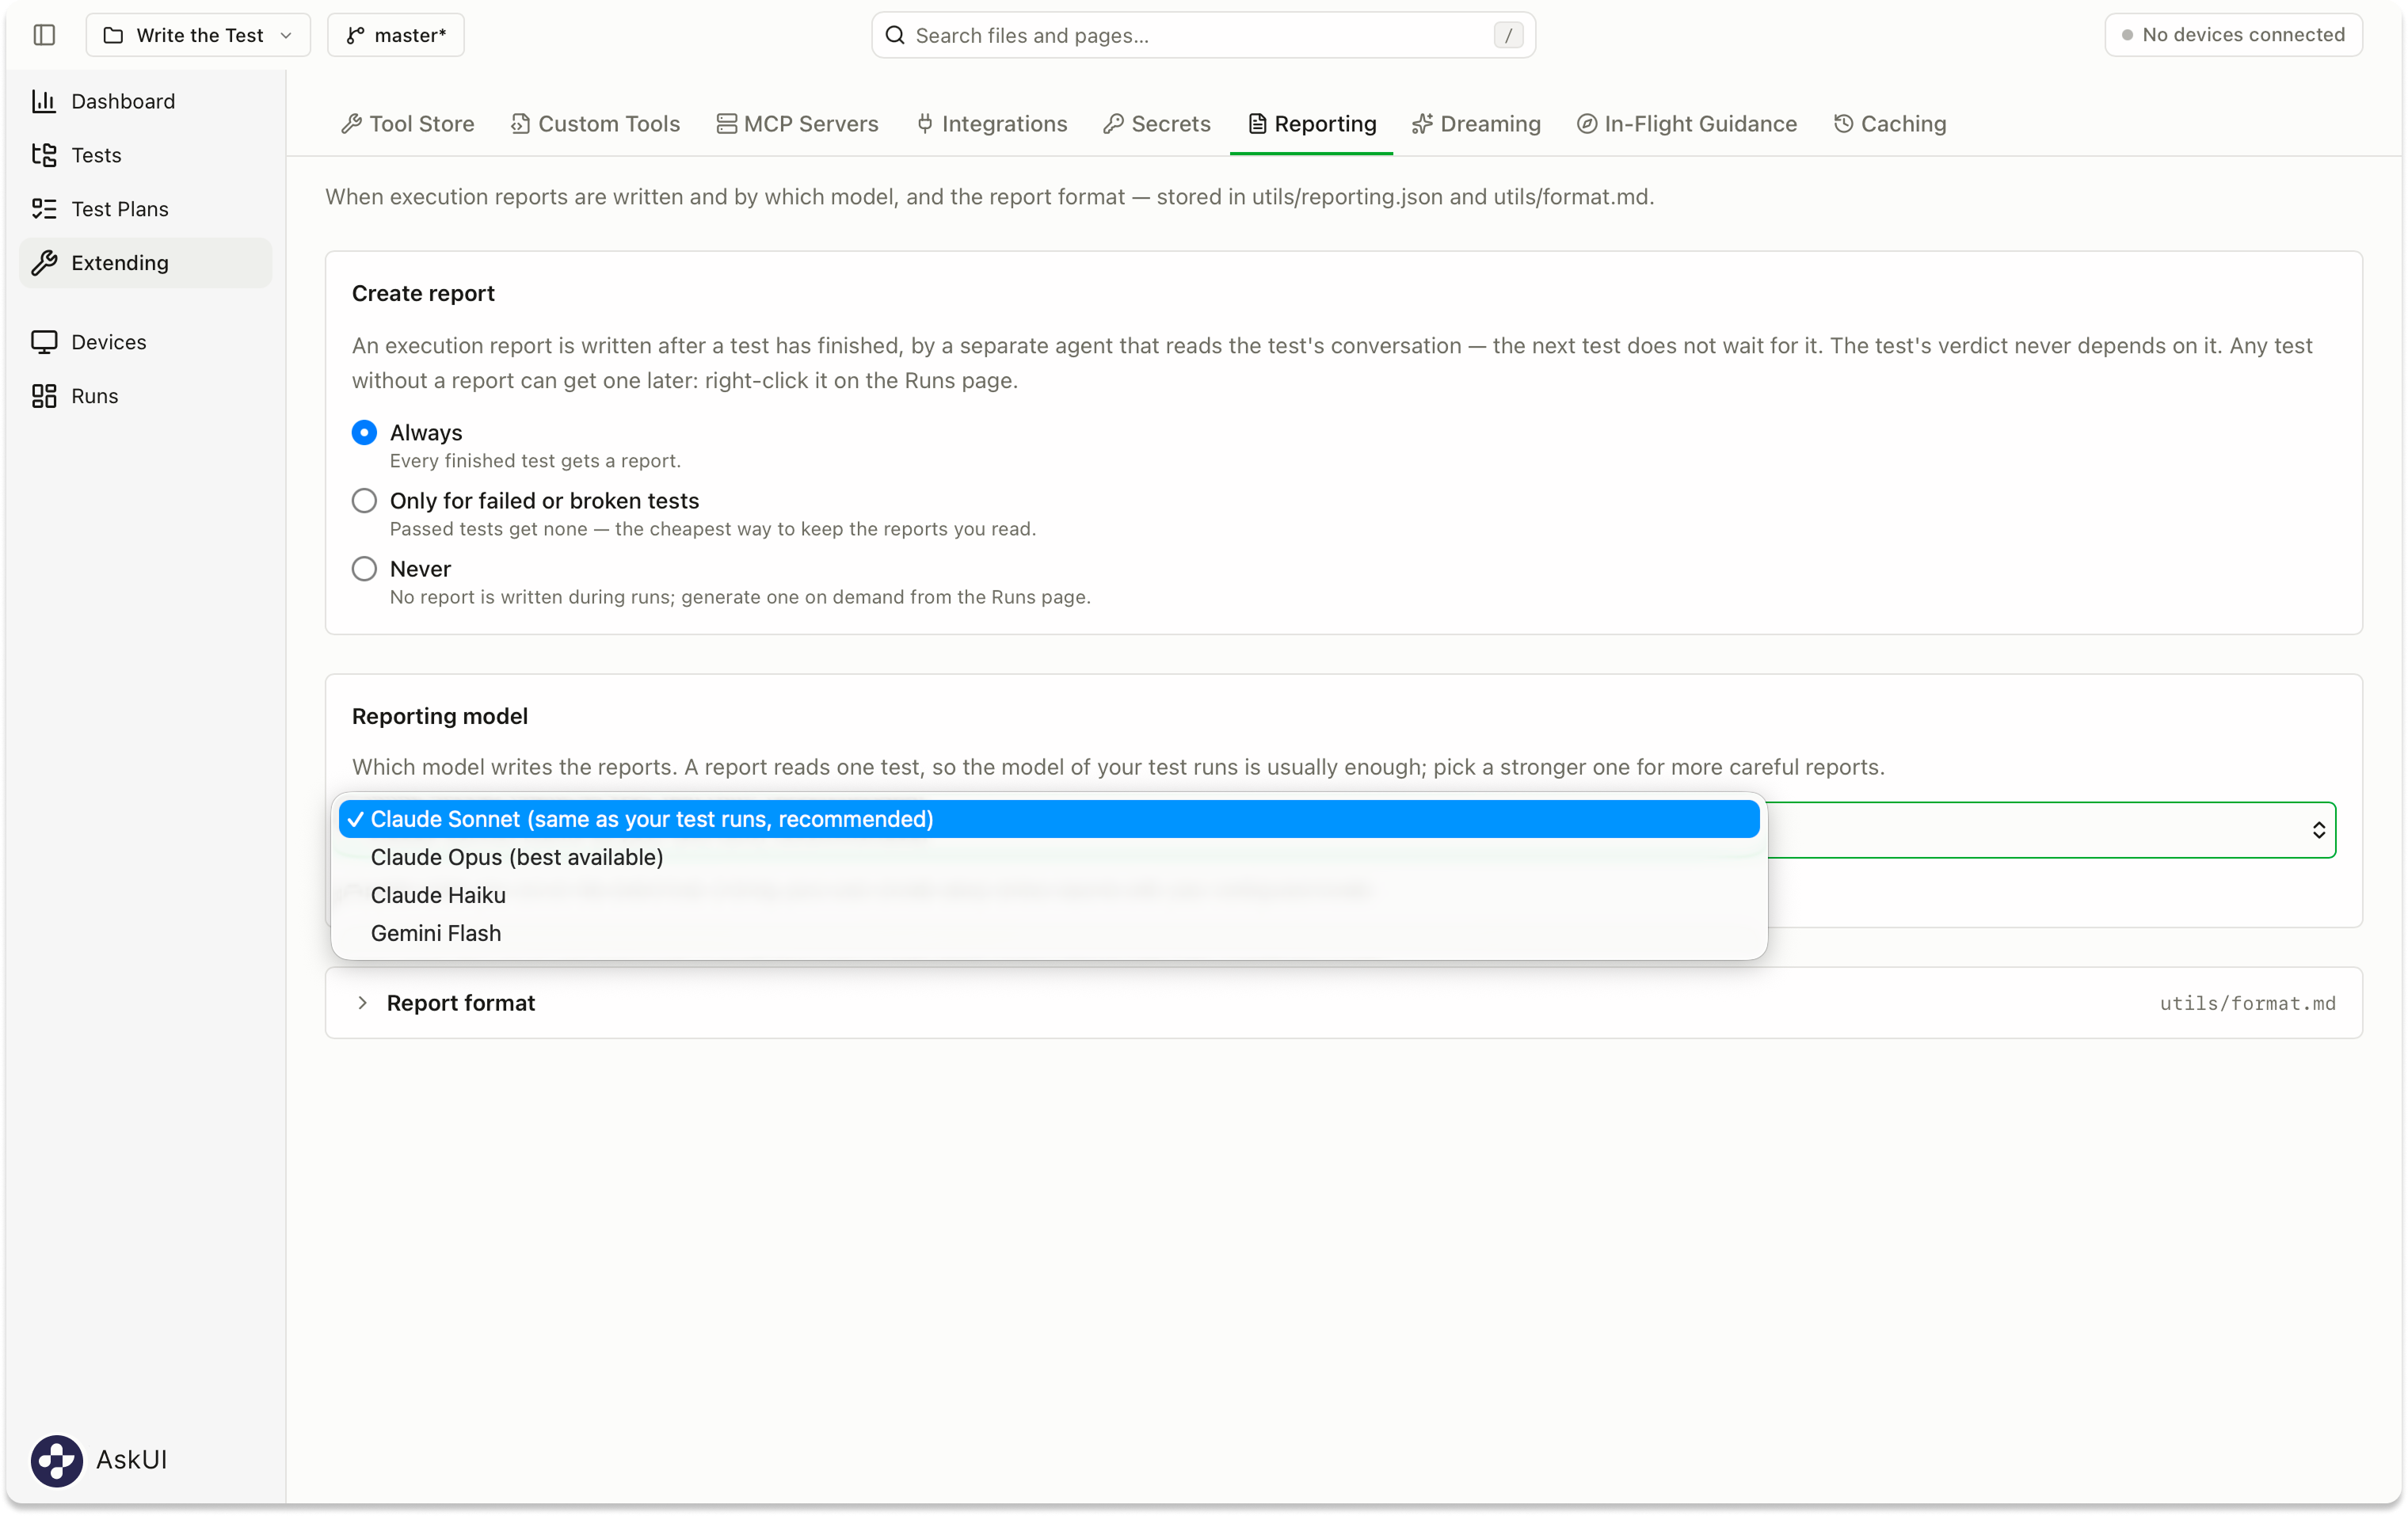2408x1516 pixels.
Task: Open the Runs page
Action: pos(145,396)
